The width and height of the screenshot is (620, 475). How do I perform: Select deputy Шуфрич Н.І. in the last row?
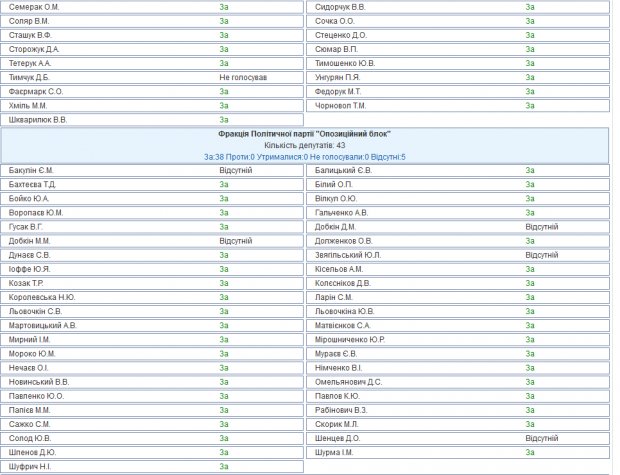[x=30, y=465]
